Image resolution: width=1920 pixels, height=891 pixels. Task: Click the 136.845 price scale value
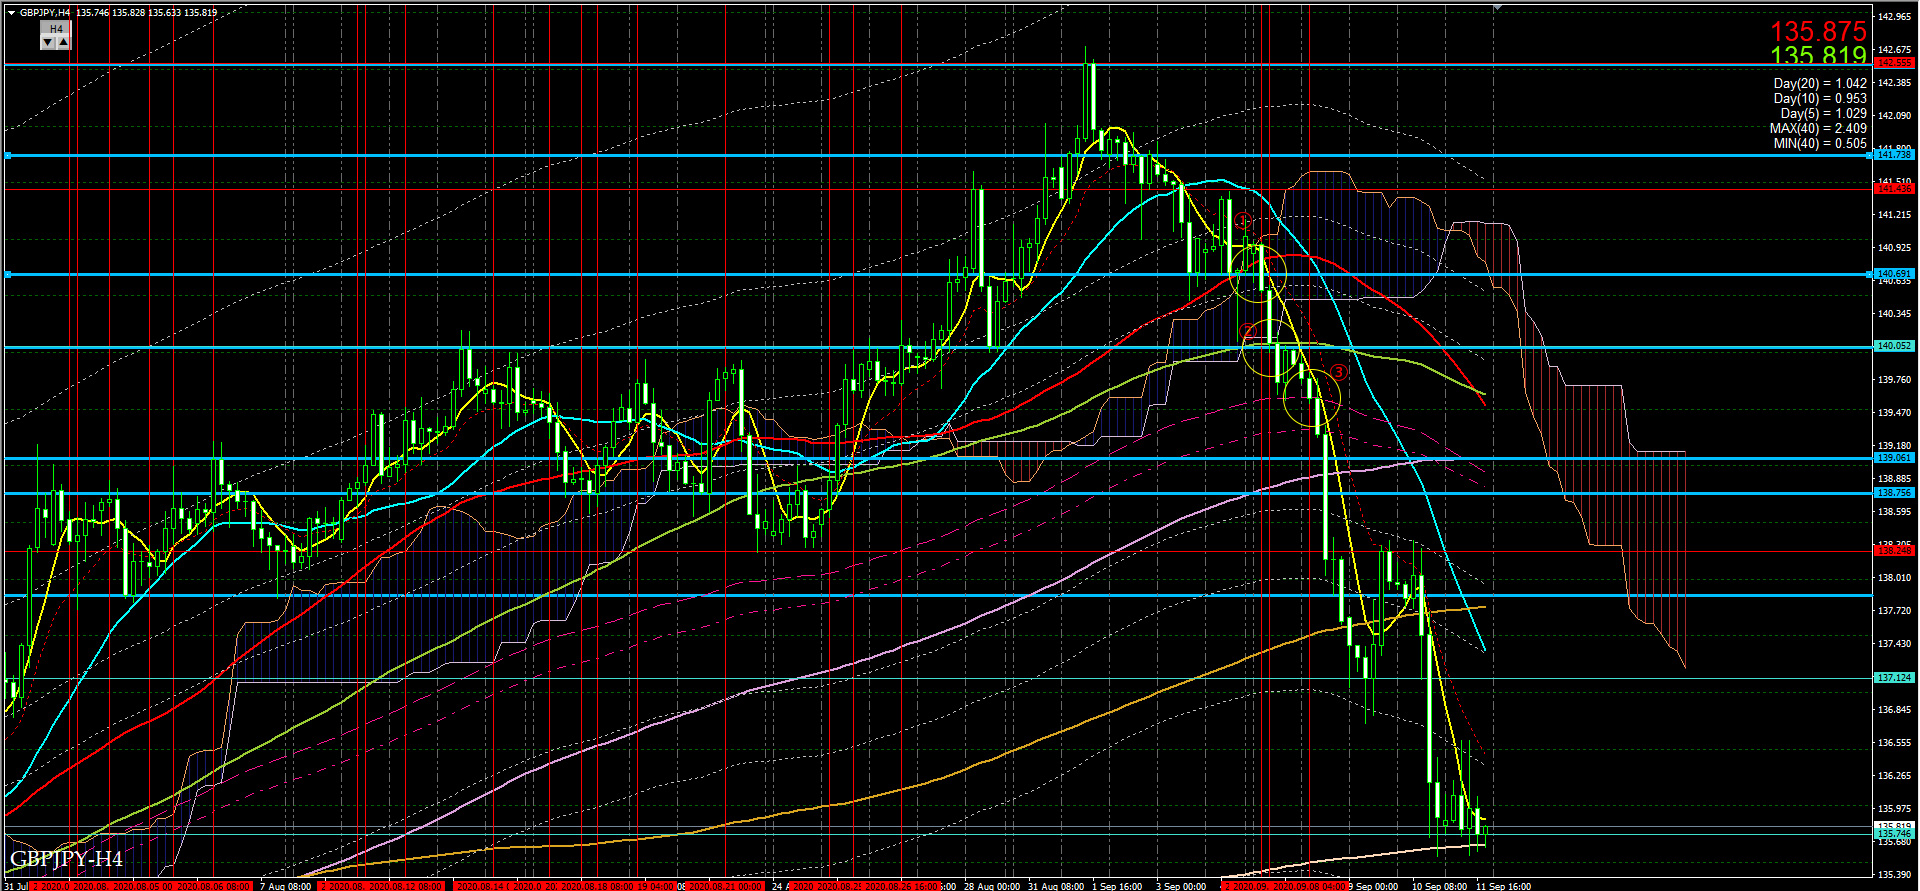click(1895, 710)
